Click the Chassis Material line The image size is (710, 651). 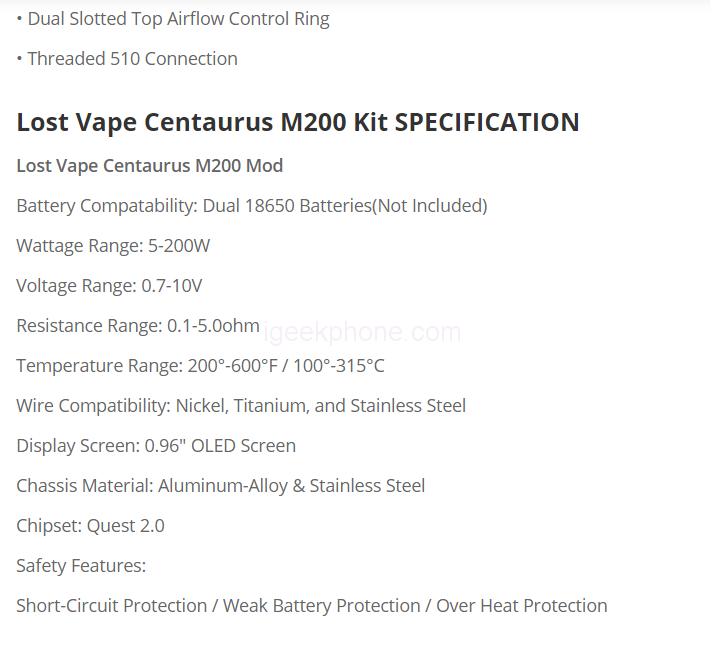click(220, 486)
